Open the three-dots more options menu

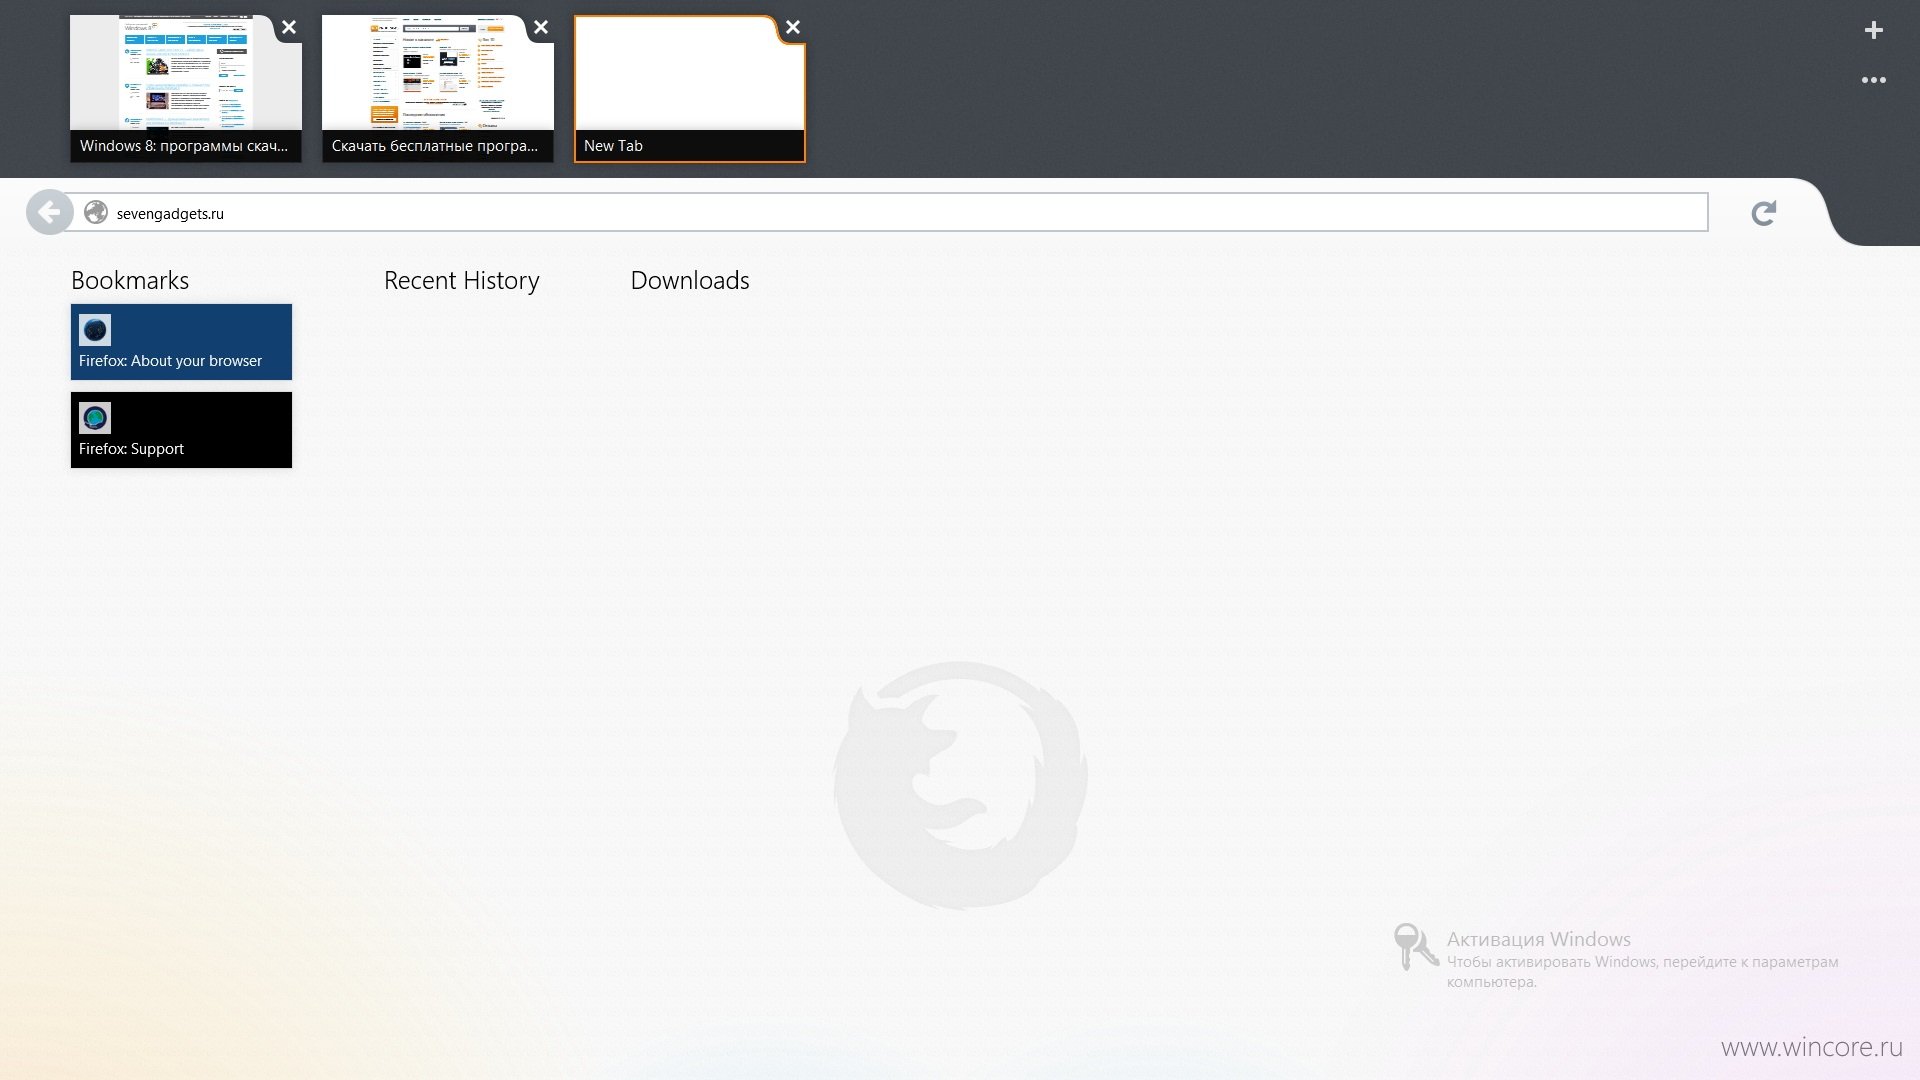pos(1874,80)
